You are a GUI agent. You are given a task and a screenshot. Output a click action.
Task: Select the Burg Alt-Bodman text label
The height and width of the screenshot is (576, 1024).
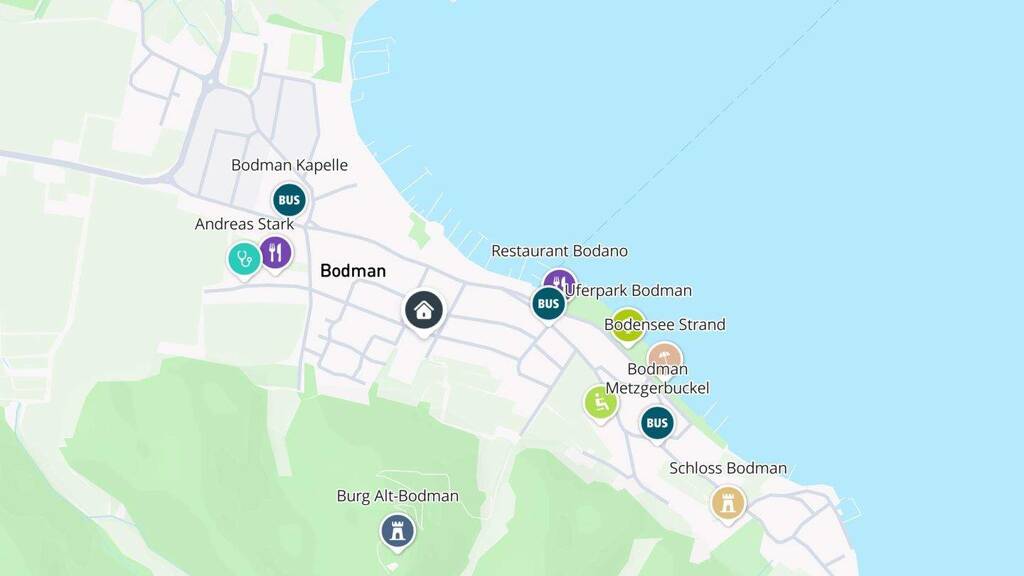coord(398,496)
